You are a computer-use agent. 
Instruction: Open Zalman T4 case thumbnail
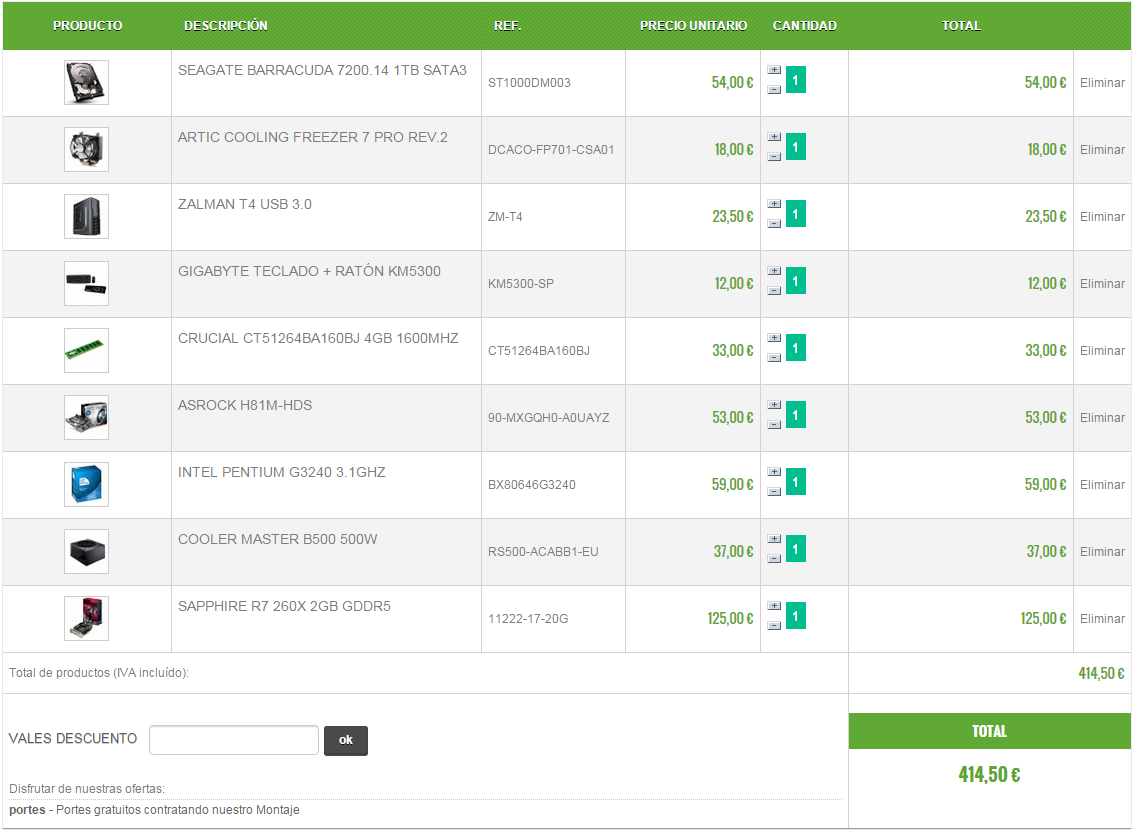pyautogui.click(x=86, y=217)
